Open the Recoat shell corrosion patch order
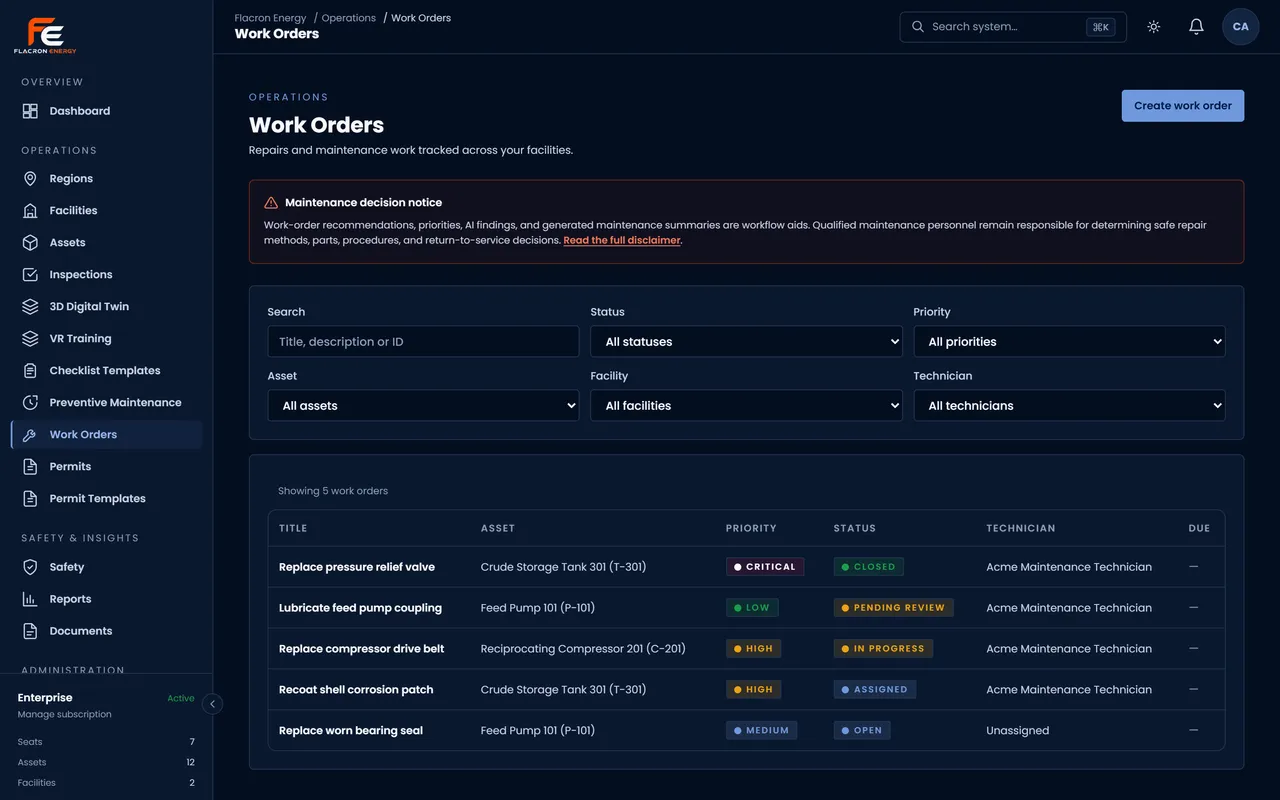Screen dimensions: 1280x800 point(356,690)
